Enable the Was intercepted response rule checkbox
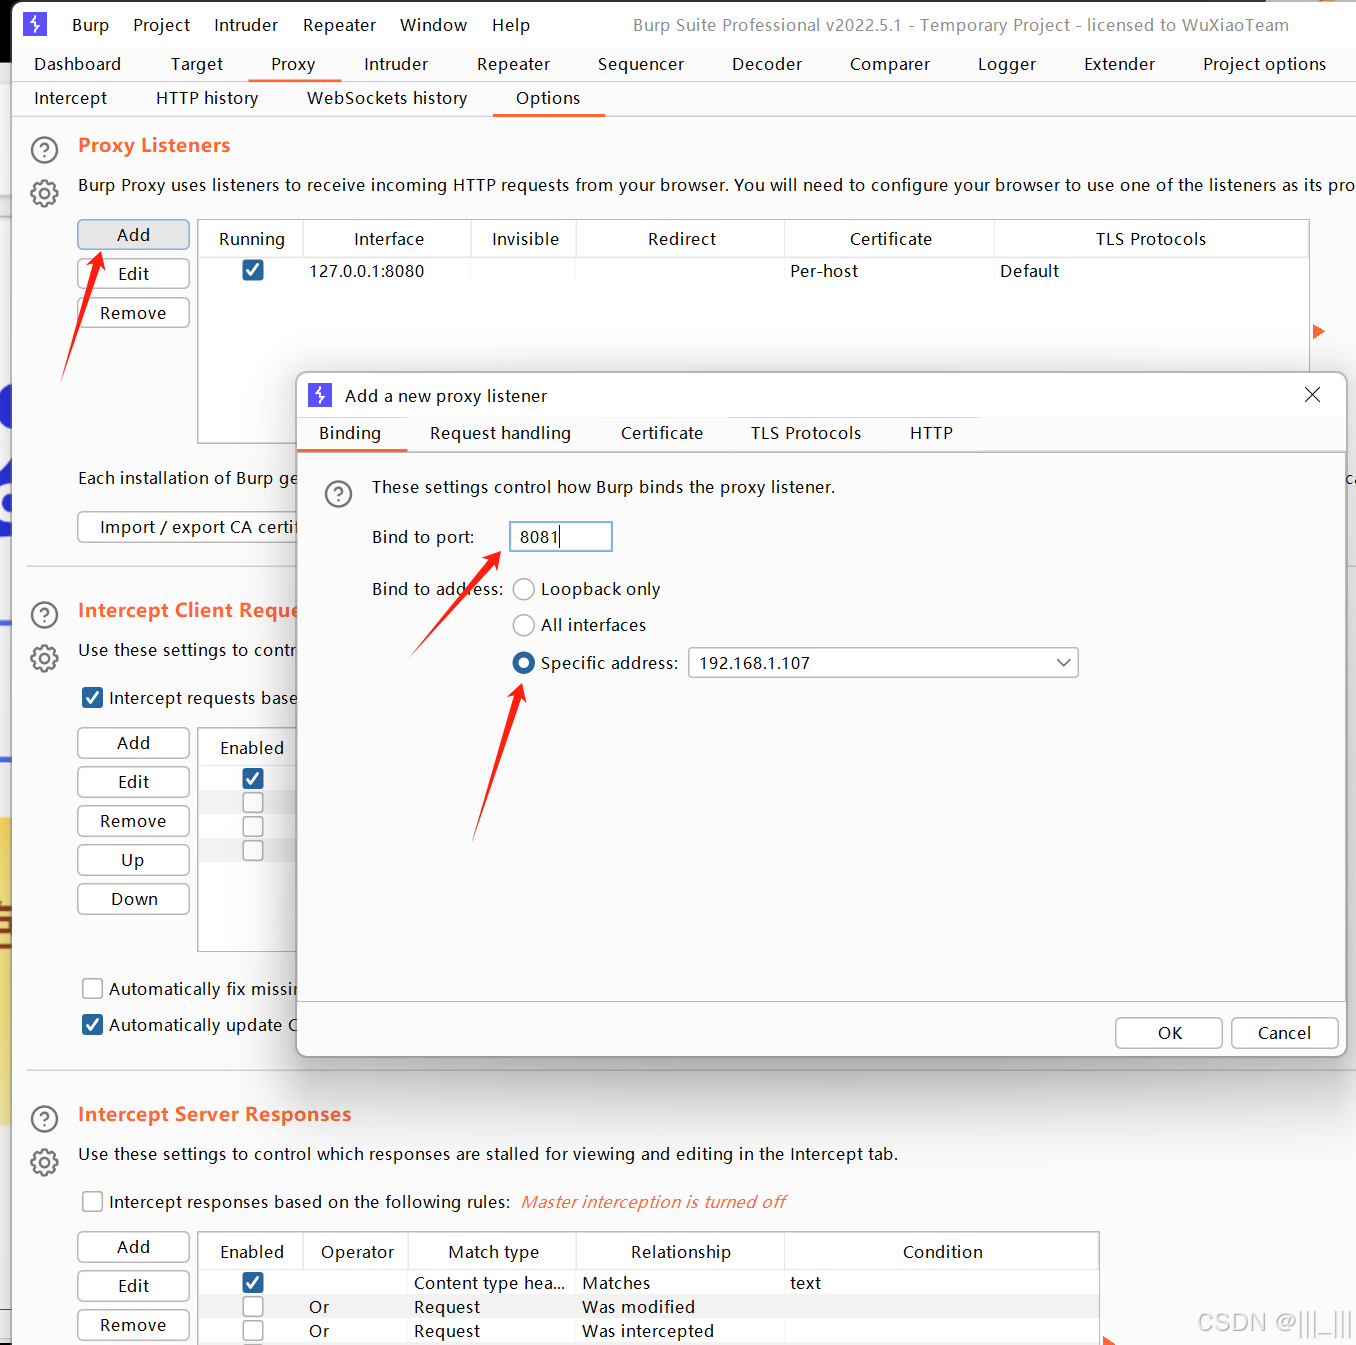Viewport: 1356px width, 1345px height. (x=253, y=1330)
